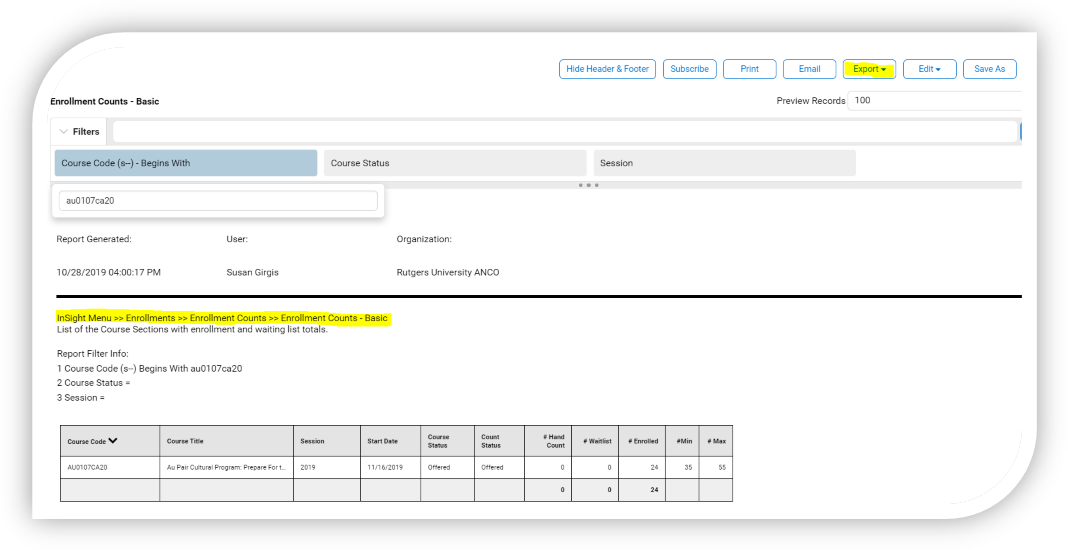Open the Export dropdown menu

click(869, 69)
